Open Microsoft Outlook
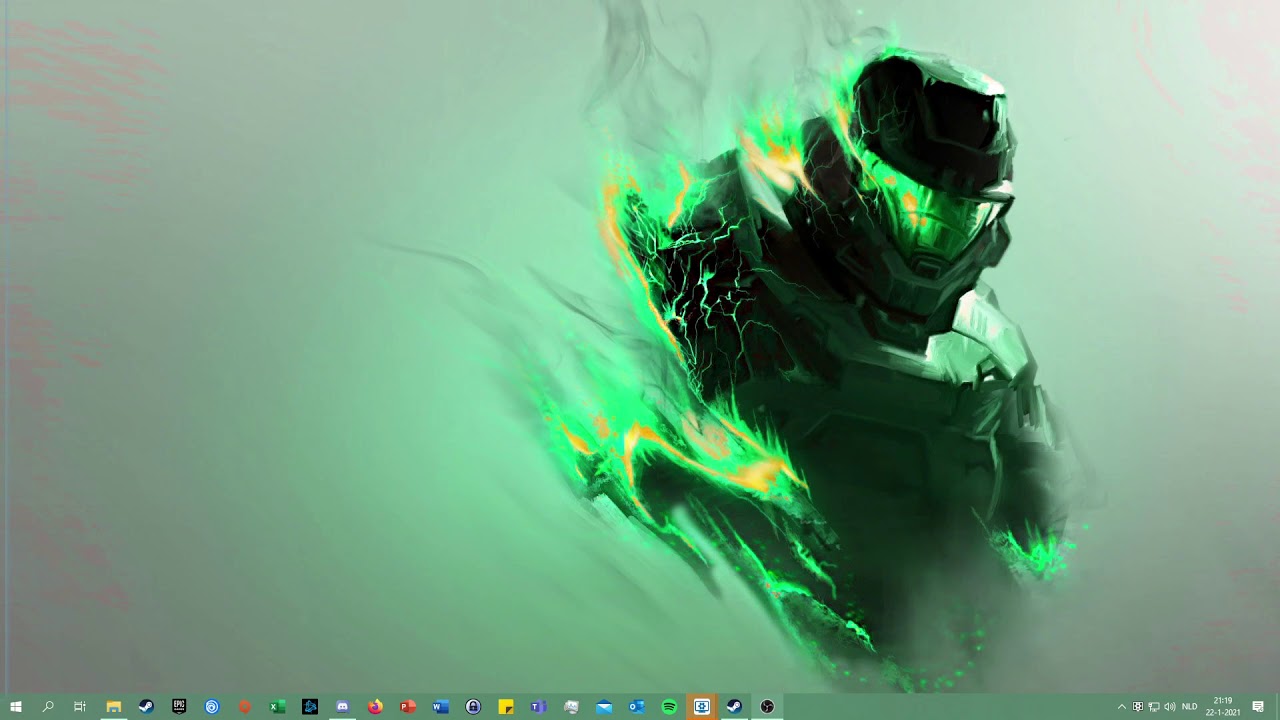1280x720 pixels. point(636,707)
